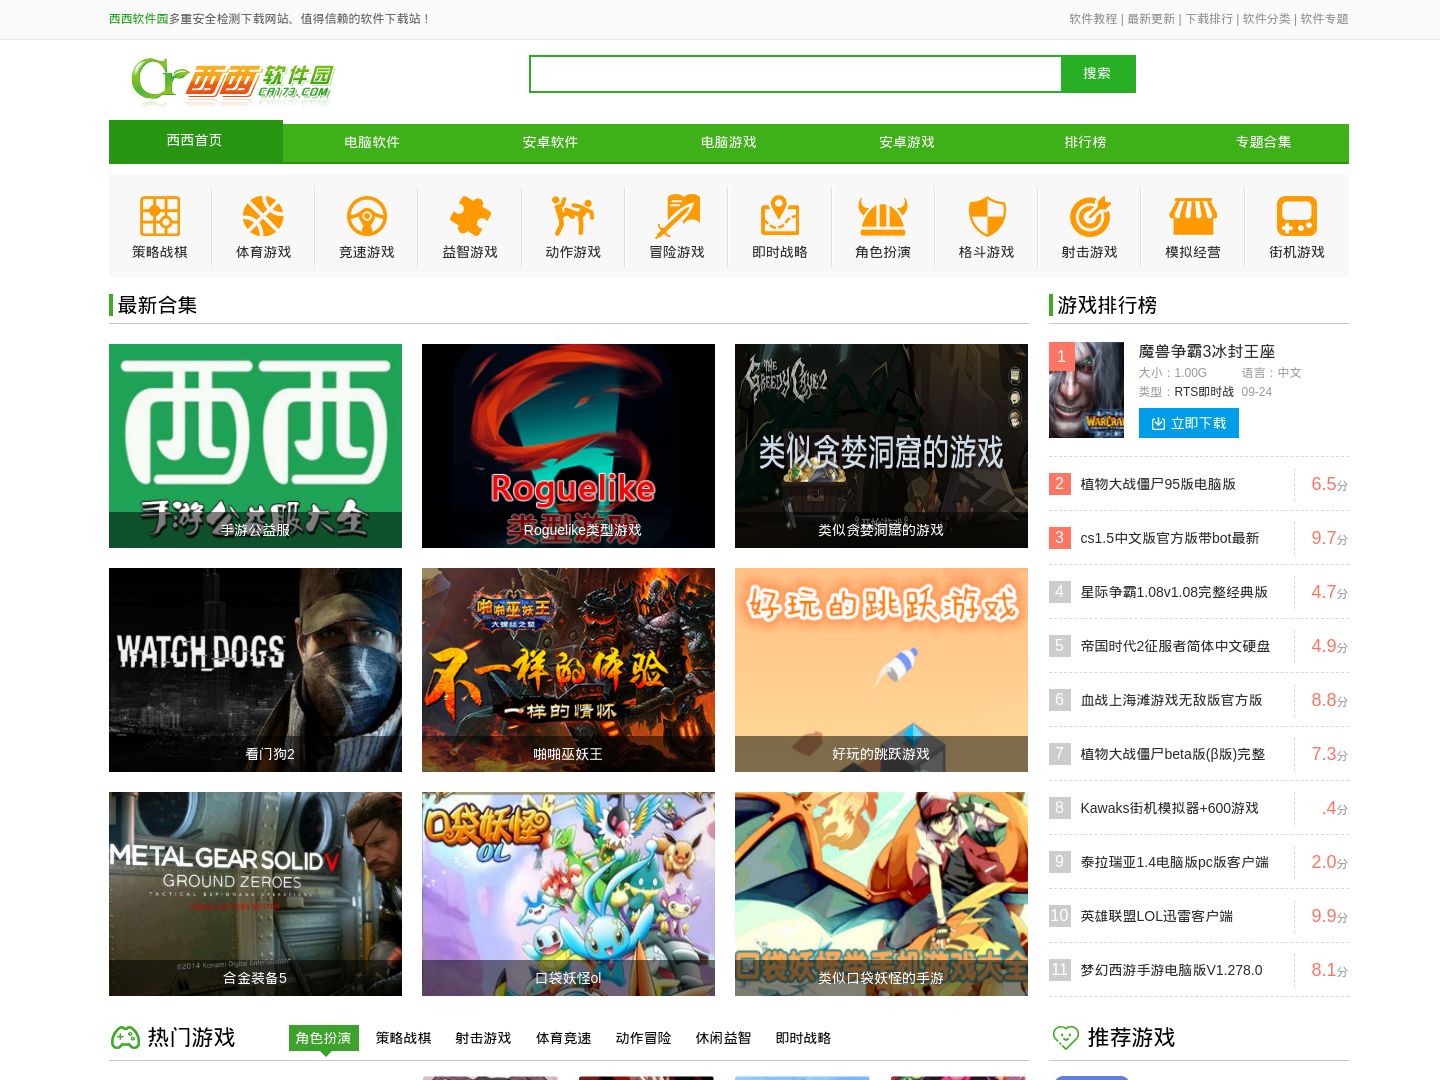
Task: Open 英雄联盟LOL迅雷客户端 ranking entry
Action: tap(1156, 916)
